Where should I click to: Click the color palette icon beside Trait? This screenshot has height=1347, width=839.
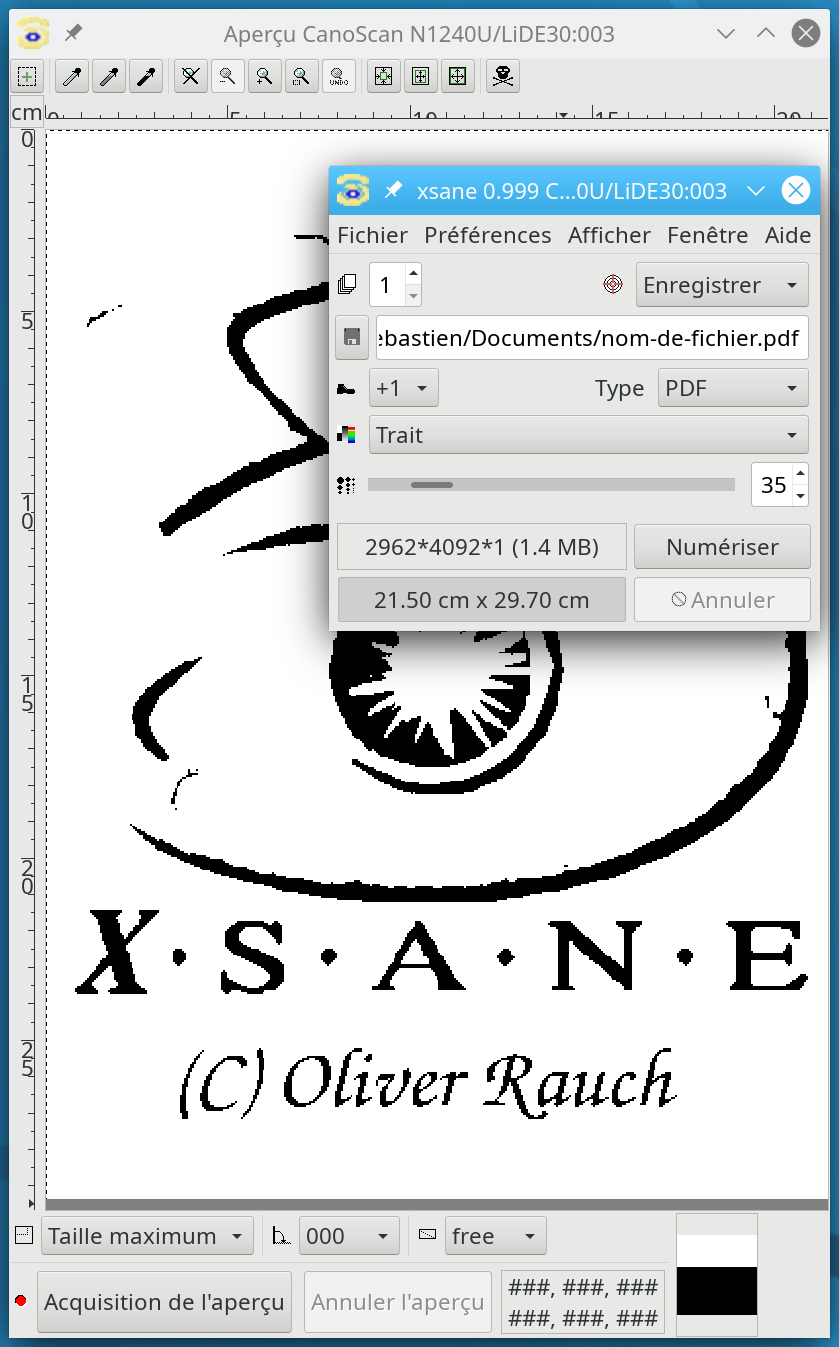point(347,435)
